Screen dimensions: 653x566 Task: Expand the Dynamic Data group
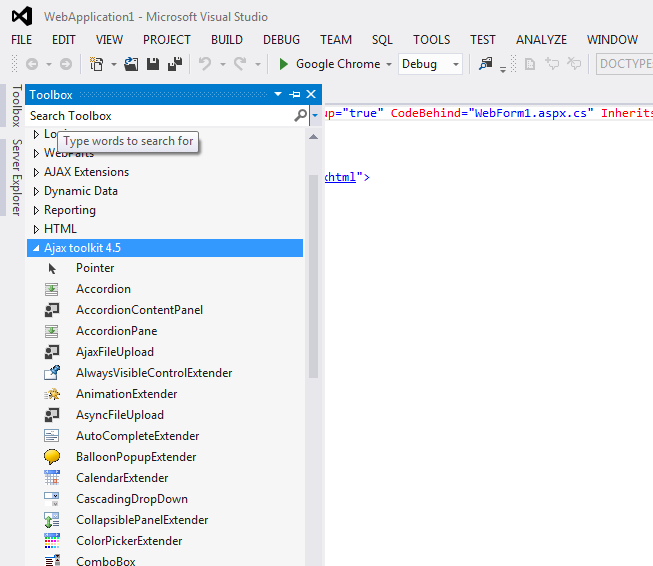pyautogui.click(x=36, y=191)
